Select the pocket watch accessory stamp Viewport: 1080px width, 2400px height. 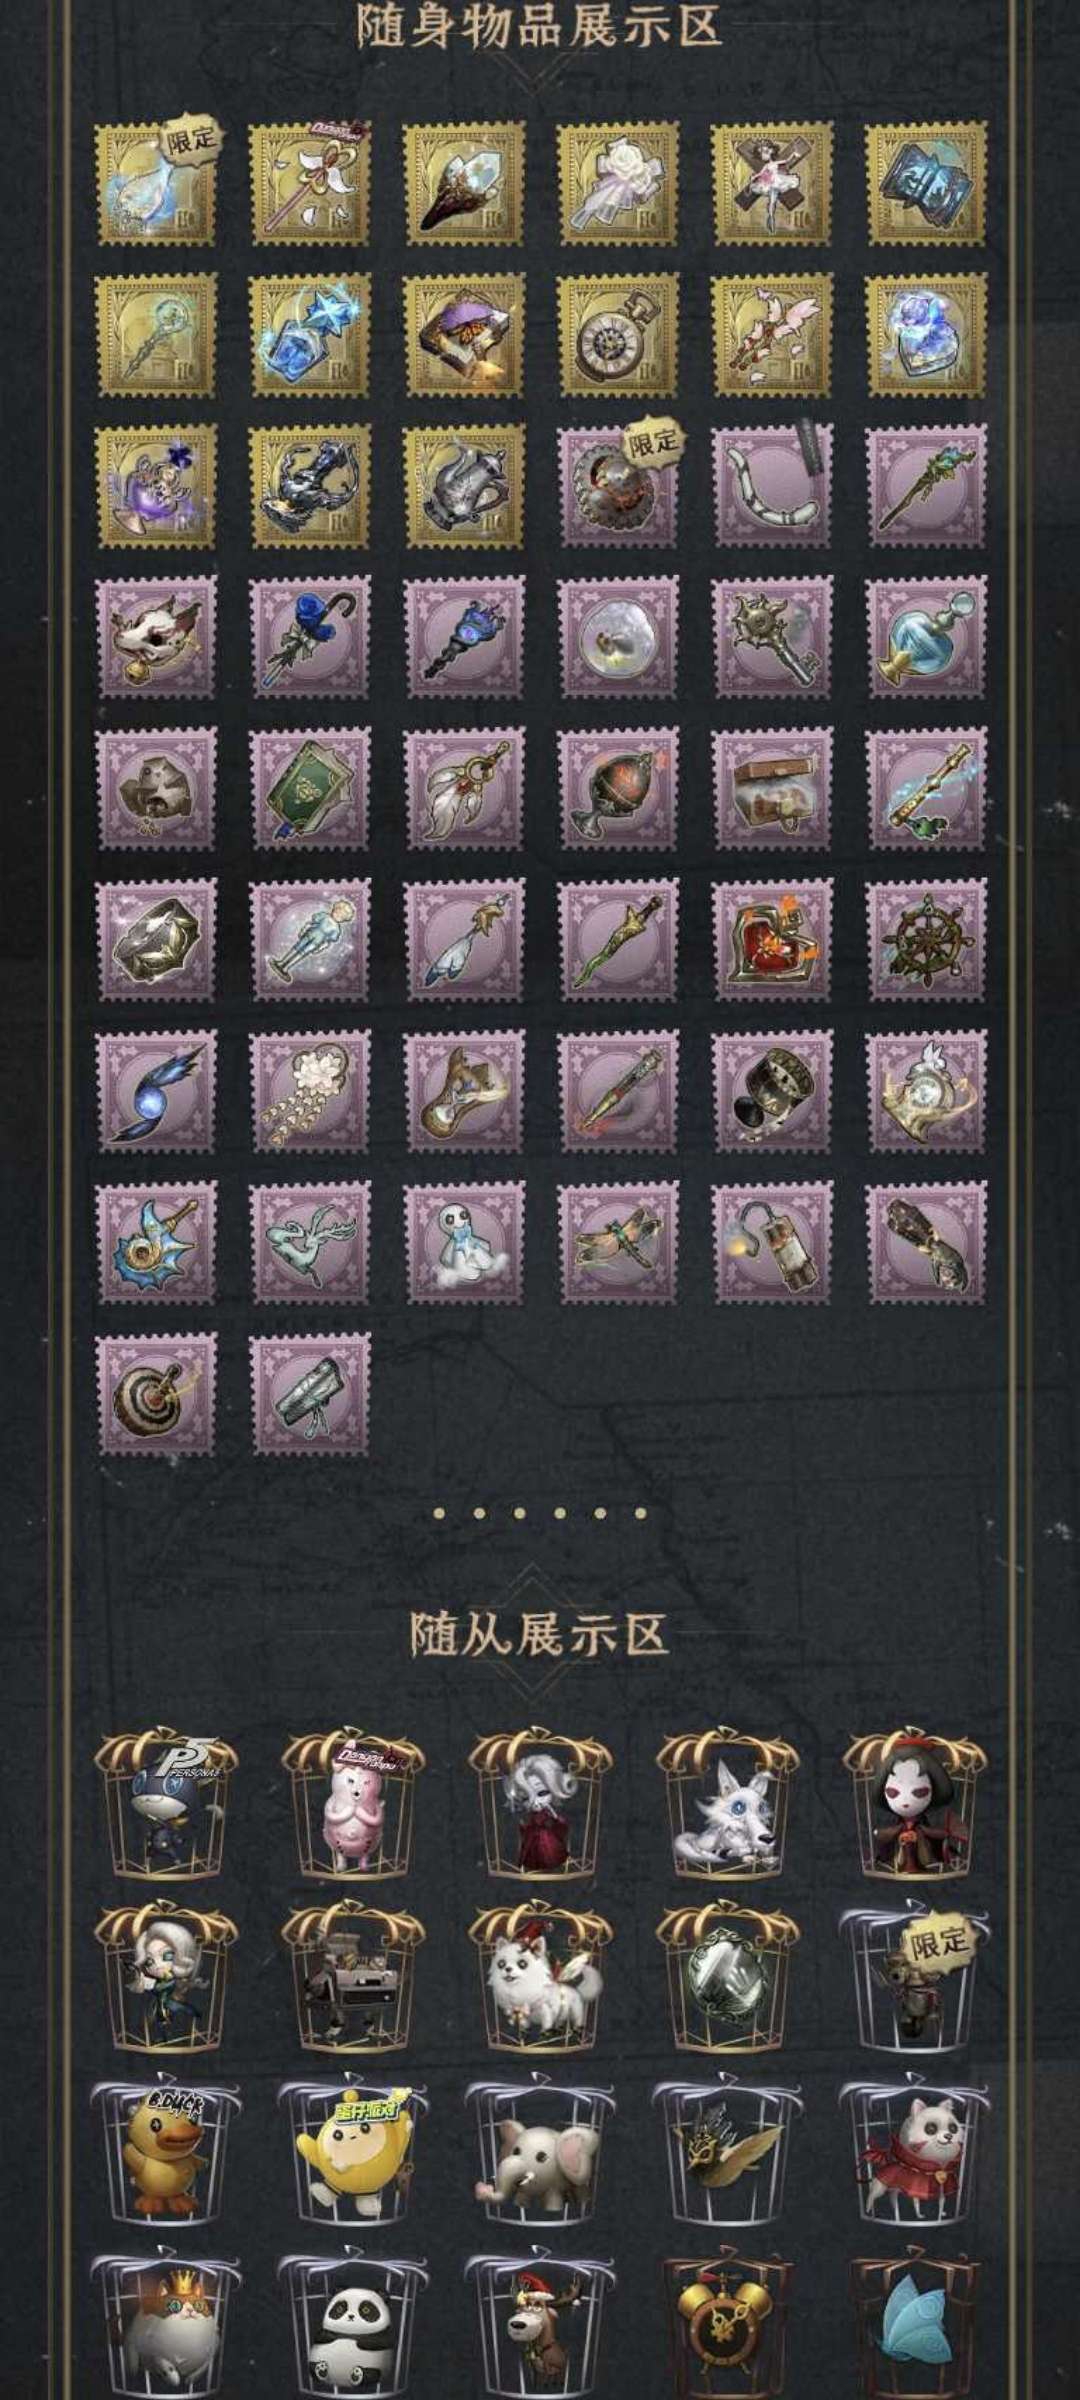617,336
